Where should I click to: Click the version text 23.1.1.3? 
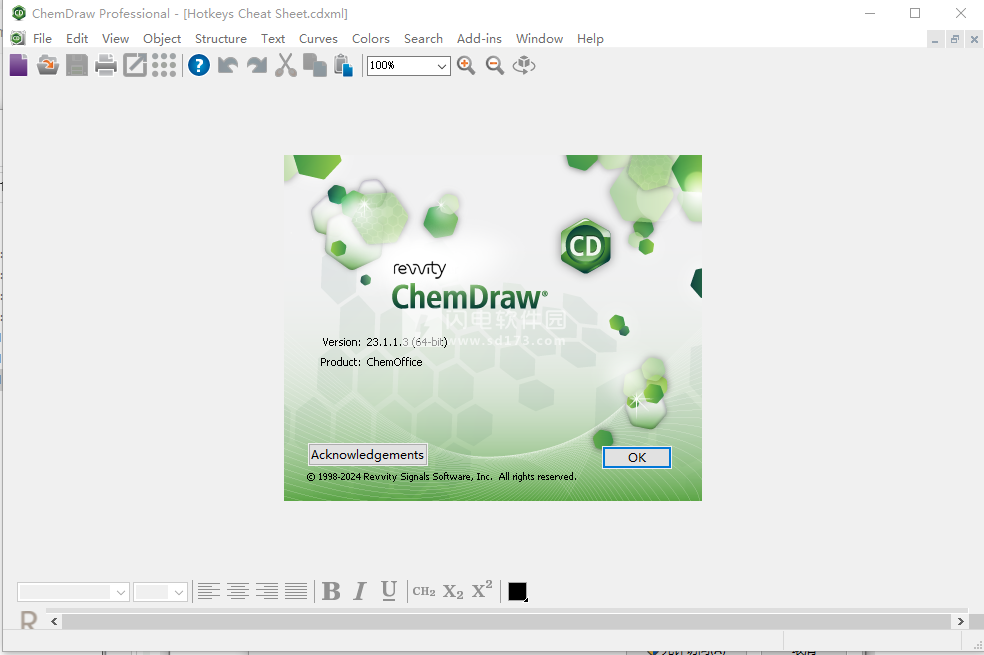[387, 342]
